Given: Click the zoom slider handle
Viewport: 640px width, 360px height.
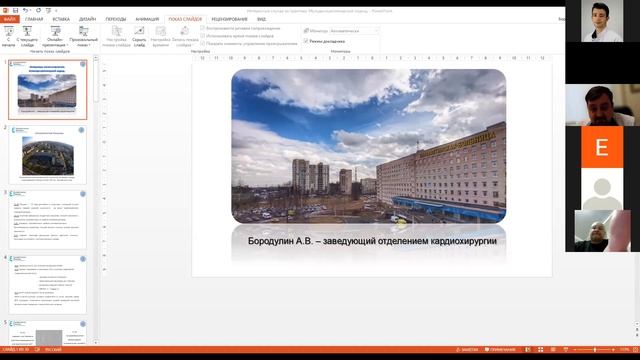Looking at the screenshot, I should [595, 350].
